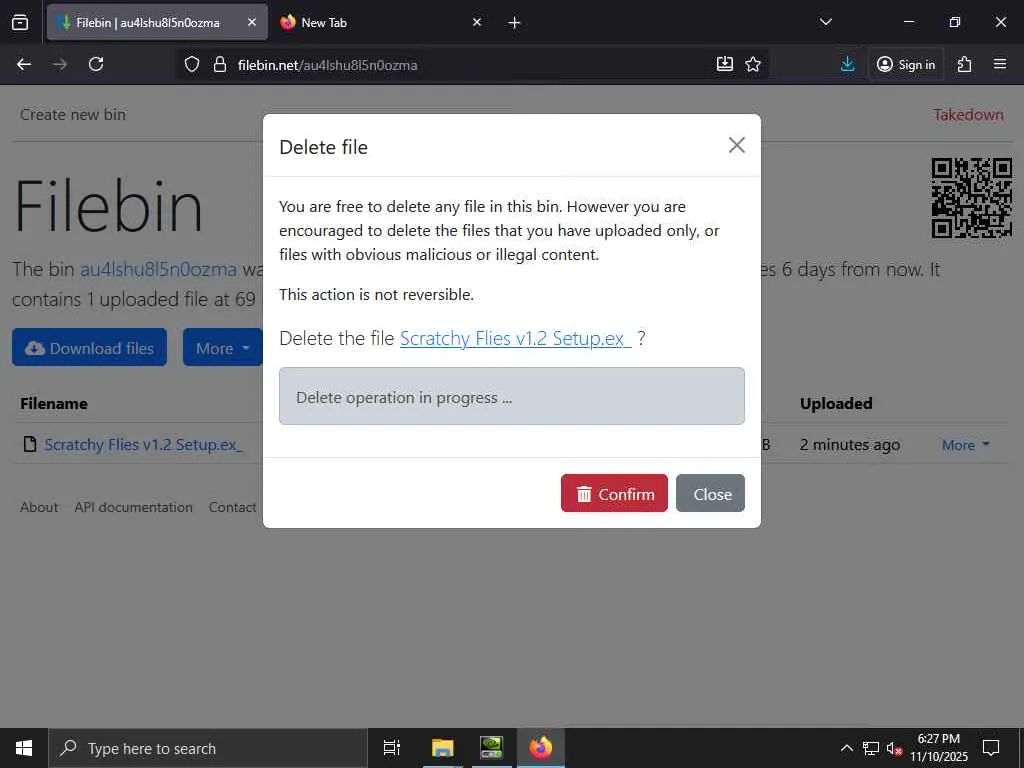This screenshot has height=768, width=1024.
Task: Click the blue Download files button
Action: coord(89,347)
